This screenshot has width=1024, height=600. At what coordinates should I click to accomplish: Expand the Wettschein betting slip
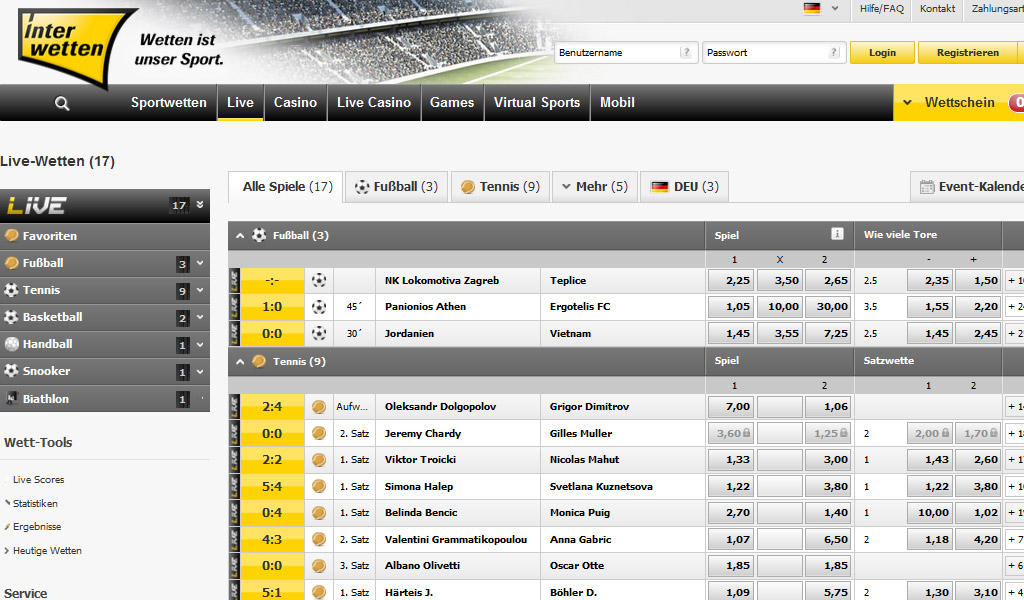(x=907, y=103)
